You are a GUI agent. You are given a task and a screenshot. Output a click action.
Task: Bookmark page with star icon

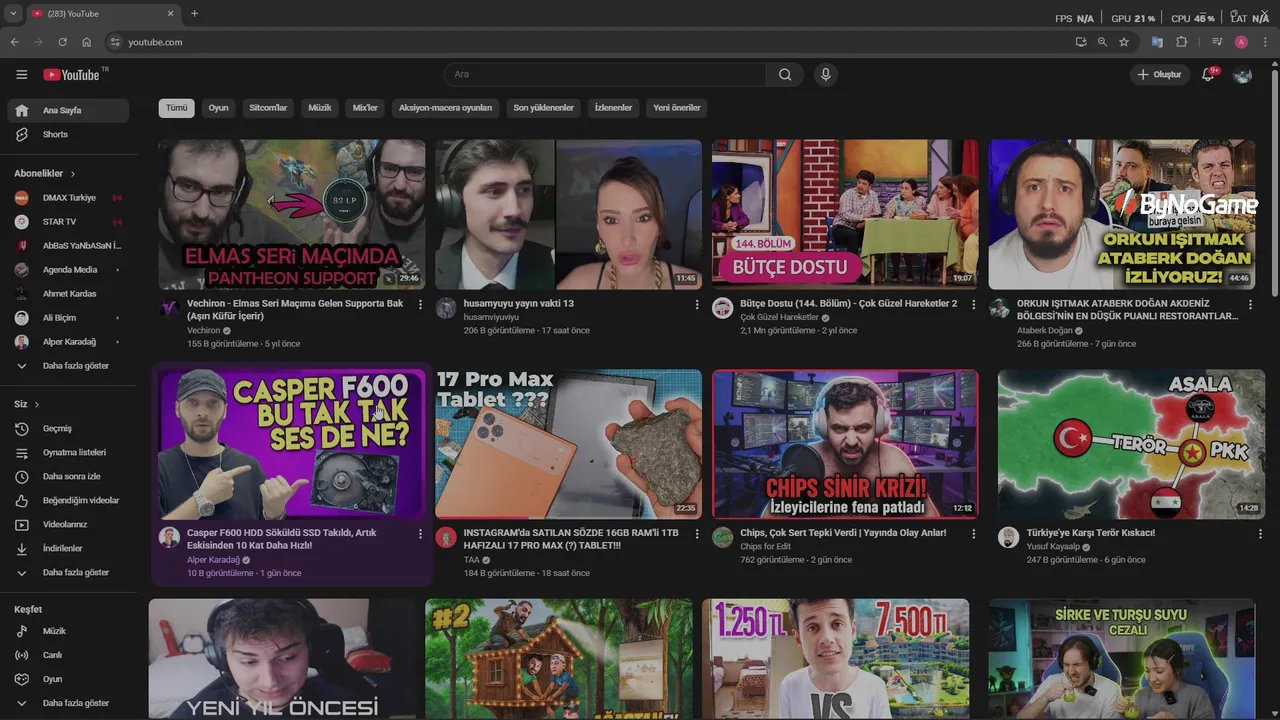[1124, 42]
